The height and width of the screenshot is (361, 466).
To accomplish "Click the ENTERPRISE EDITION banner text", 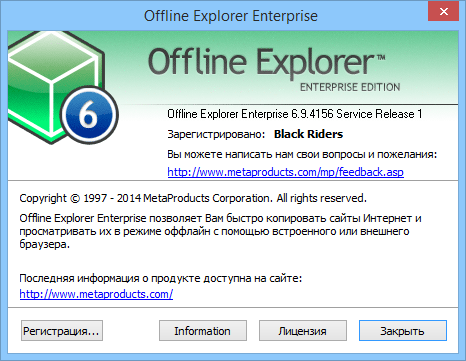I will click(x=350, y=87).
